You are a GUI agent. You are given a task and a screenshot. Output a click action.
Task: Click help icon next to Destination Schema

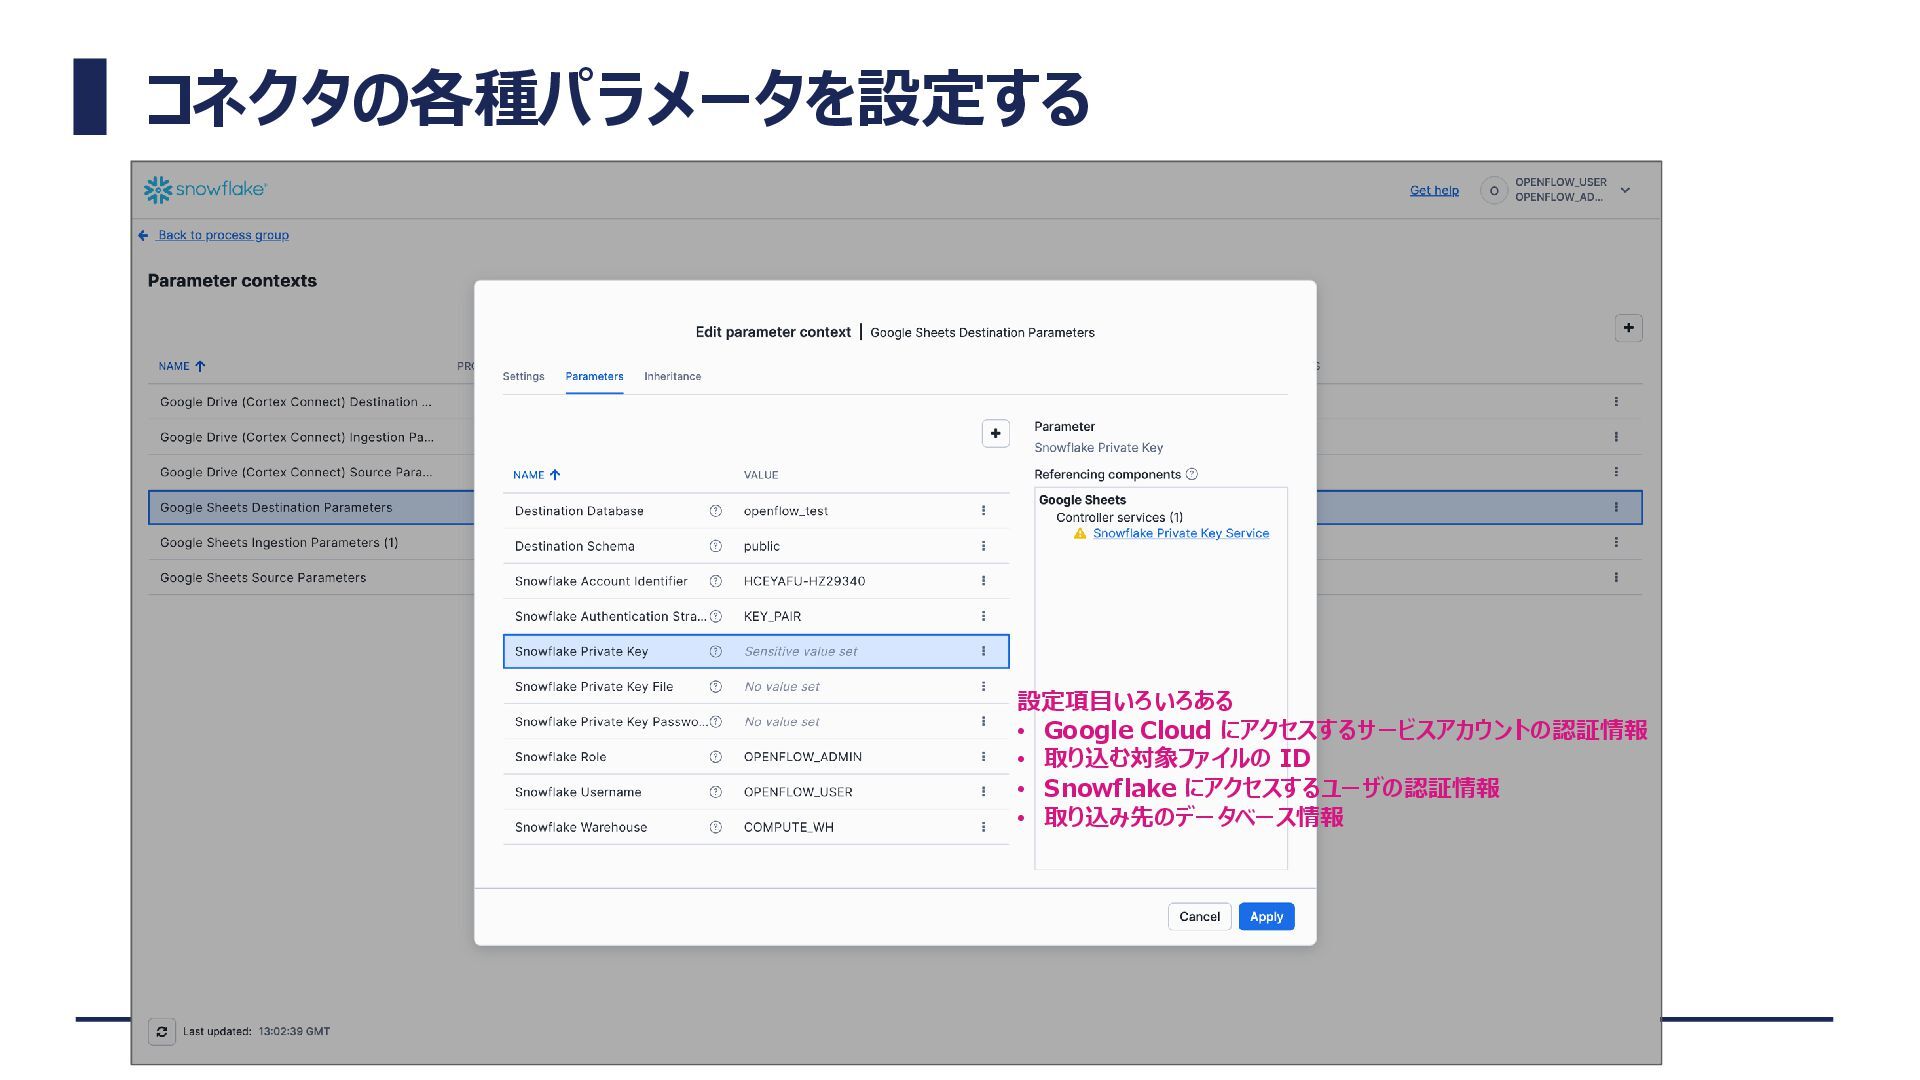[715, 546]
